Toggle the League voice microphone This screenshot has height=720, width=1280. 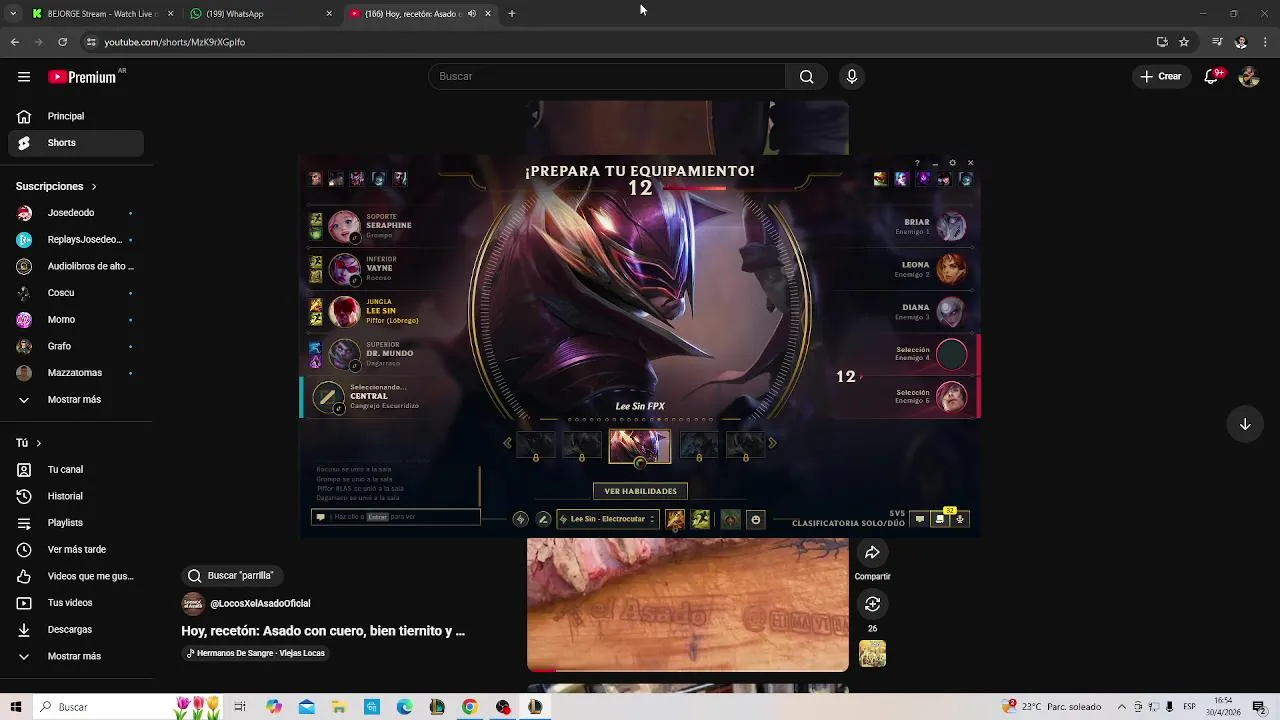[960, 519]
